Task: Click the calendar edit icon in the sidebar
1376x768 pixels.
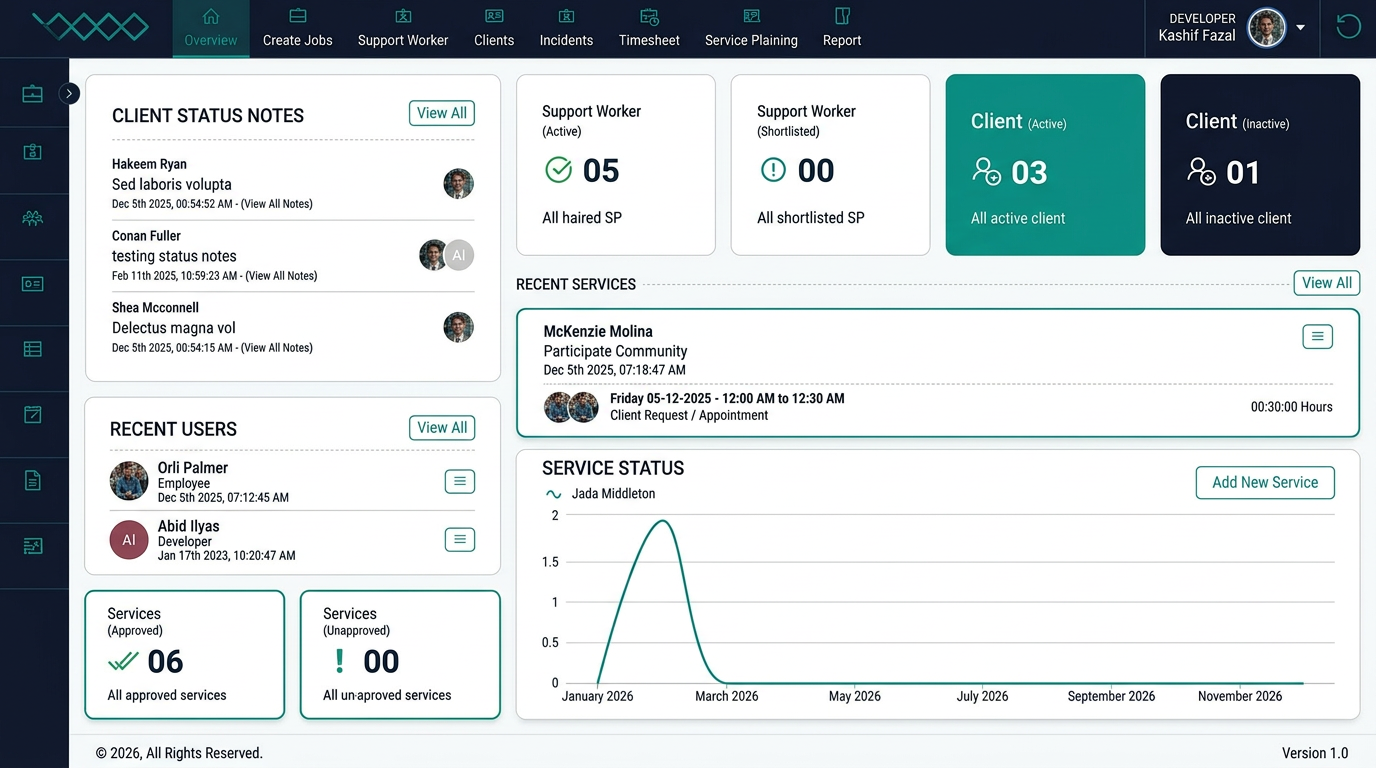Action: (33, 415)
